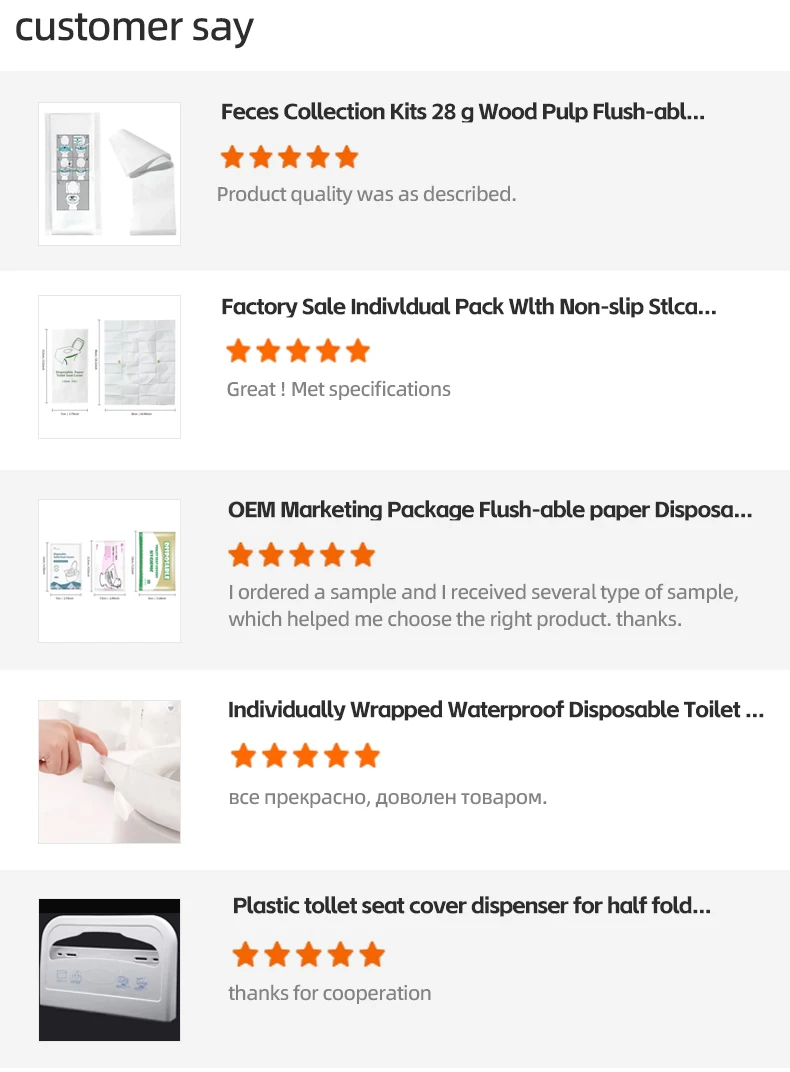
Task: Open Individually Wrapped Waterproof Disposable Toilet title
Action: [496, 710]
